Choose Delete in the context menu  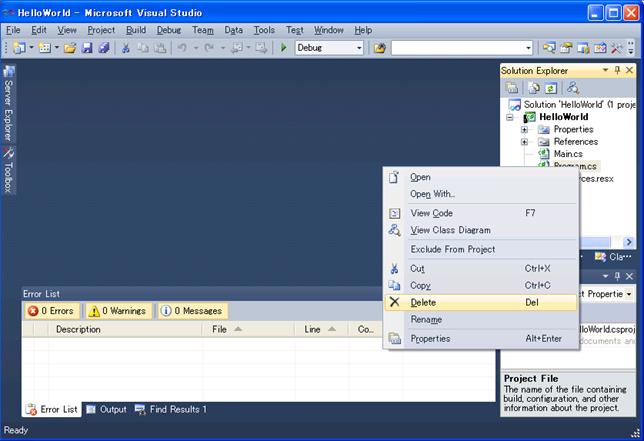coord(481,302)
